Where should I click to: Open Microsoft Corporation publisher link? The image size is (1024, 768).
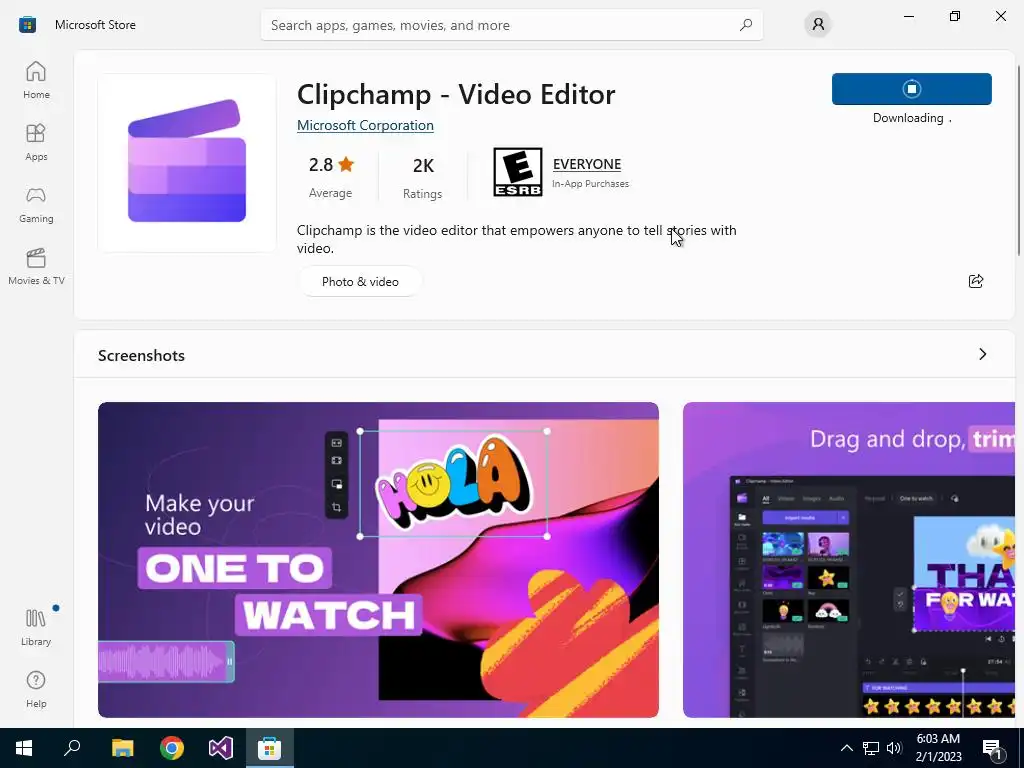click(365, 125)
